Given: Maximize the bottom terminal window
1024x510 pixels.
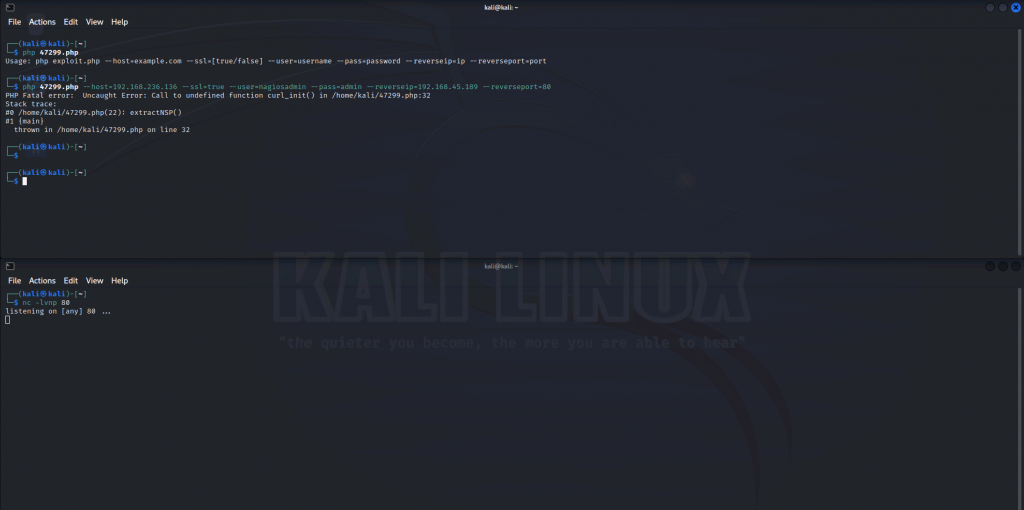Looking at the screenshot, I should tap(1003, 266).
